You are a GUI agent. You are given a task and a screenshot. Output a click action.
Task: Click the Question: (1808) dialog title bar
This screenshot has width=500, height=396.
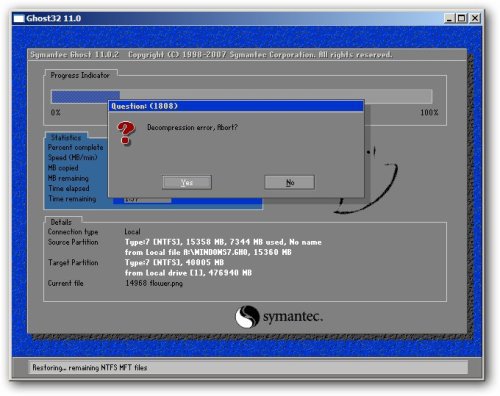pos(236,106)
